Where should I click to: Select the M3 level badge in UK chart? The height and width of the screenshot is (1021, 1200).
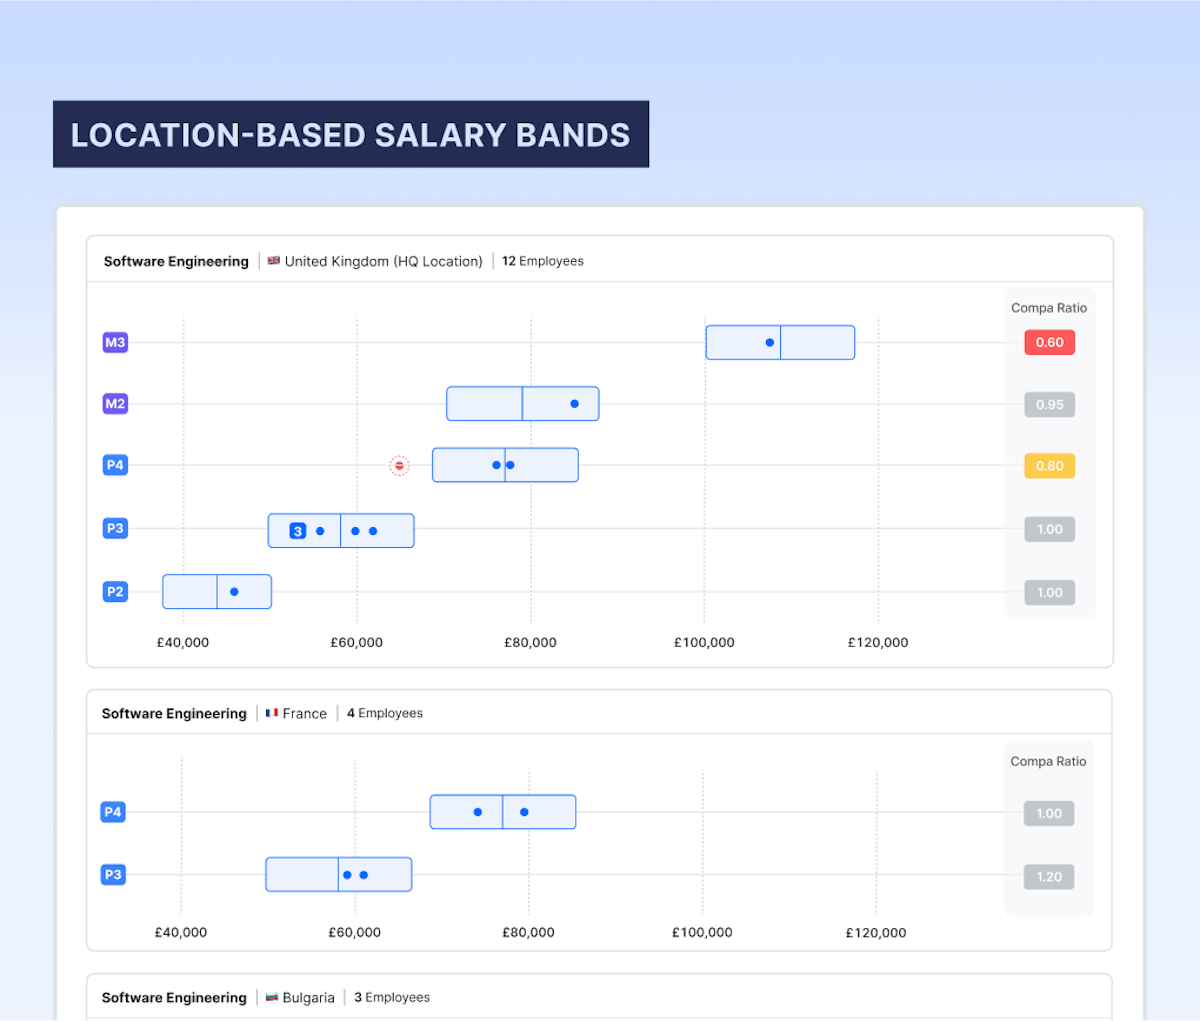click(115, 342)
